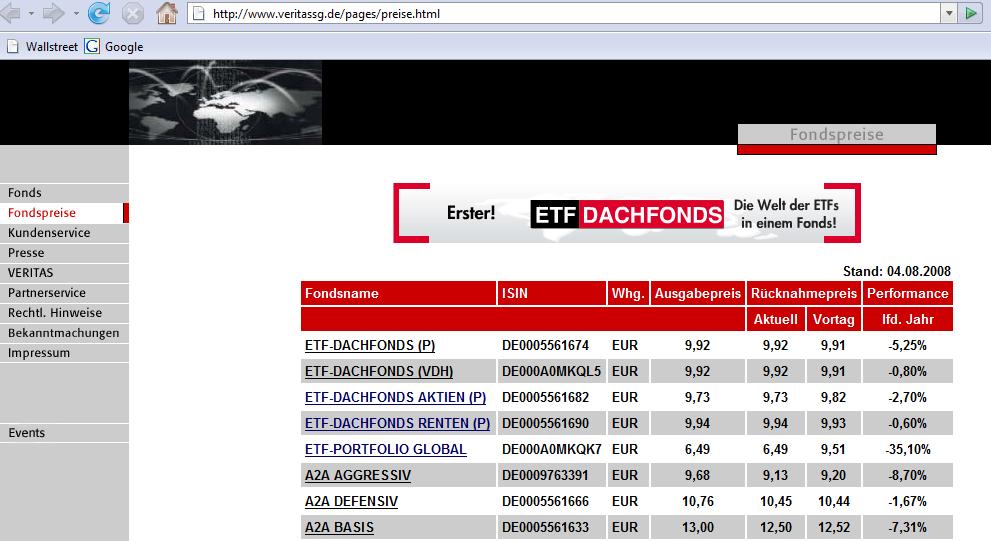Click the ETF Dachfonds banner ad
The image size is (991, 541).
tap(627, 213)
